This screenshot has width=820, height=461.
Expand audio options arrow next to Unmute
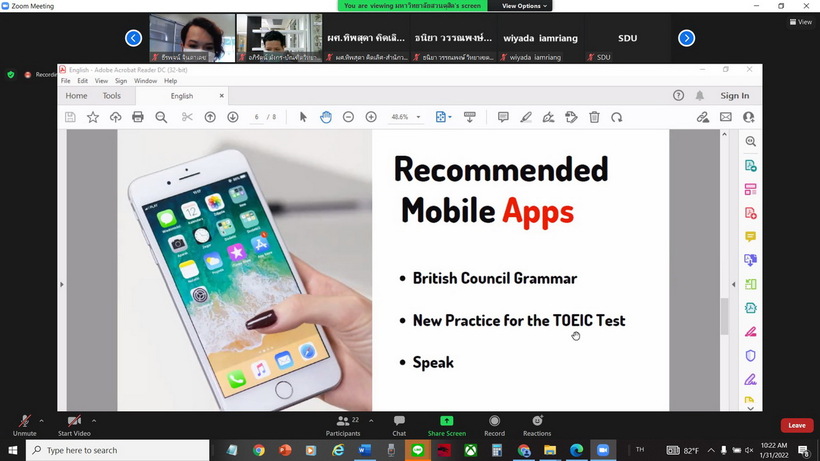point(41,420)
